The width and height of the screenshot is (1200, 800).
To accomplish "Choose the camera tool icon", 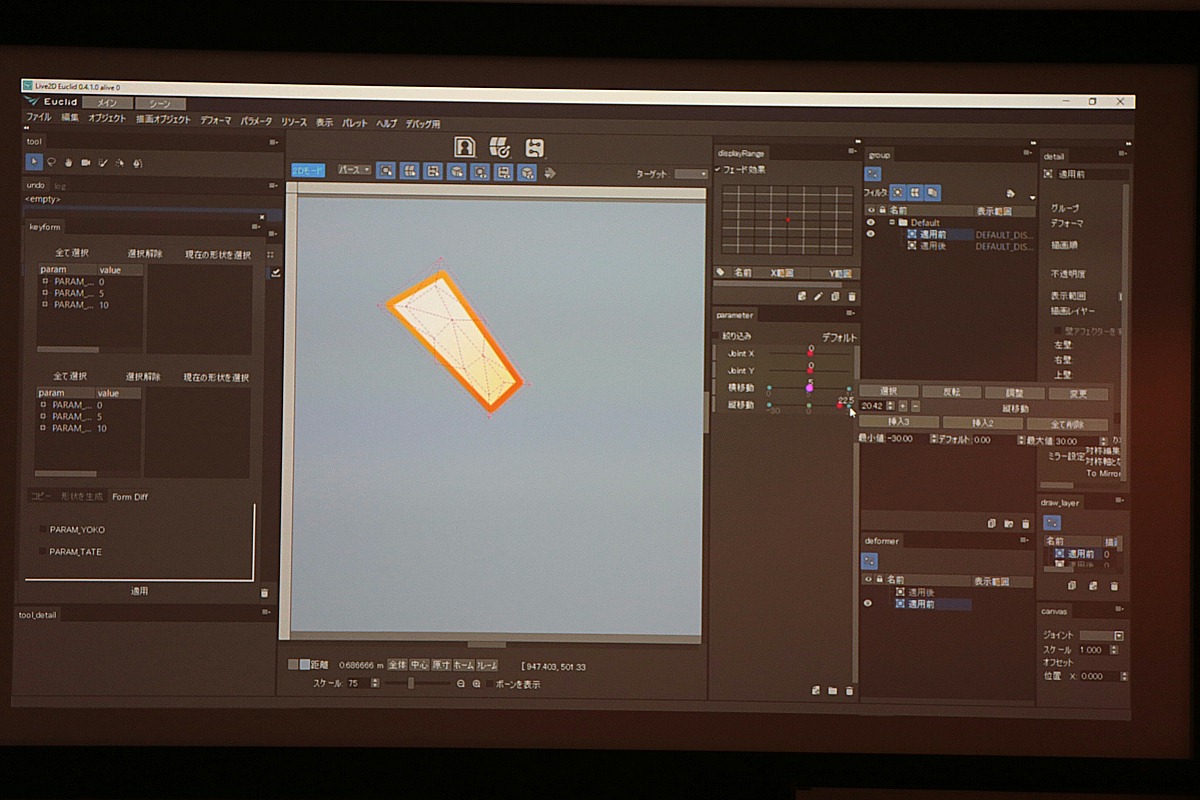I will pos(85,162).
